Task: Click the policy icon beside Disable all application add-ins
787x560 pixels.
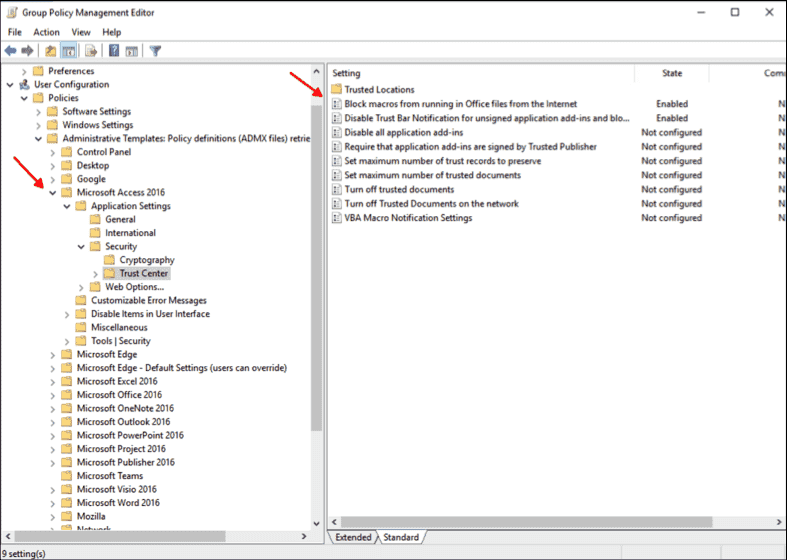Action: (x=337, y=132)
